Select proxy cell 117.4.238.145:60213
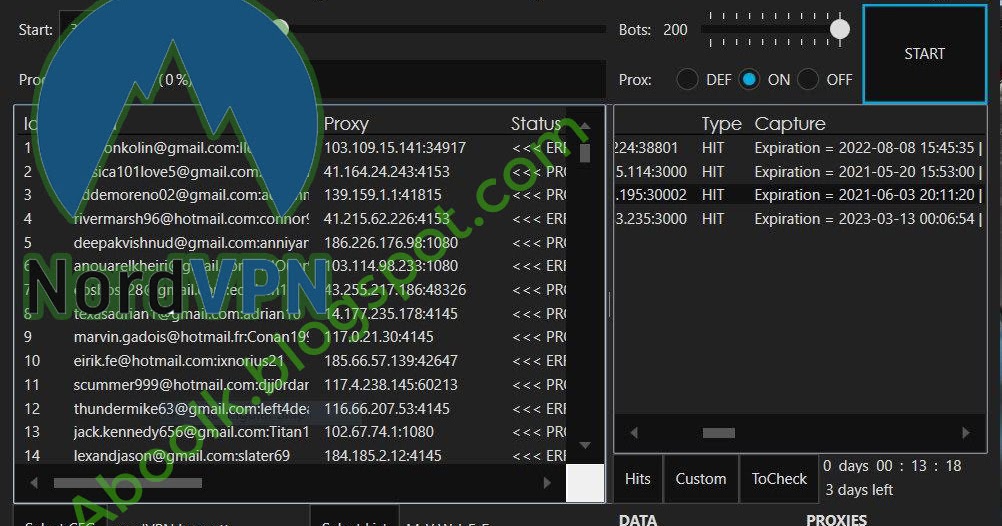The height and width of the screenshot is (526, 1002). click(391, 384)
